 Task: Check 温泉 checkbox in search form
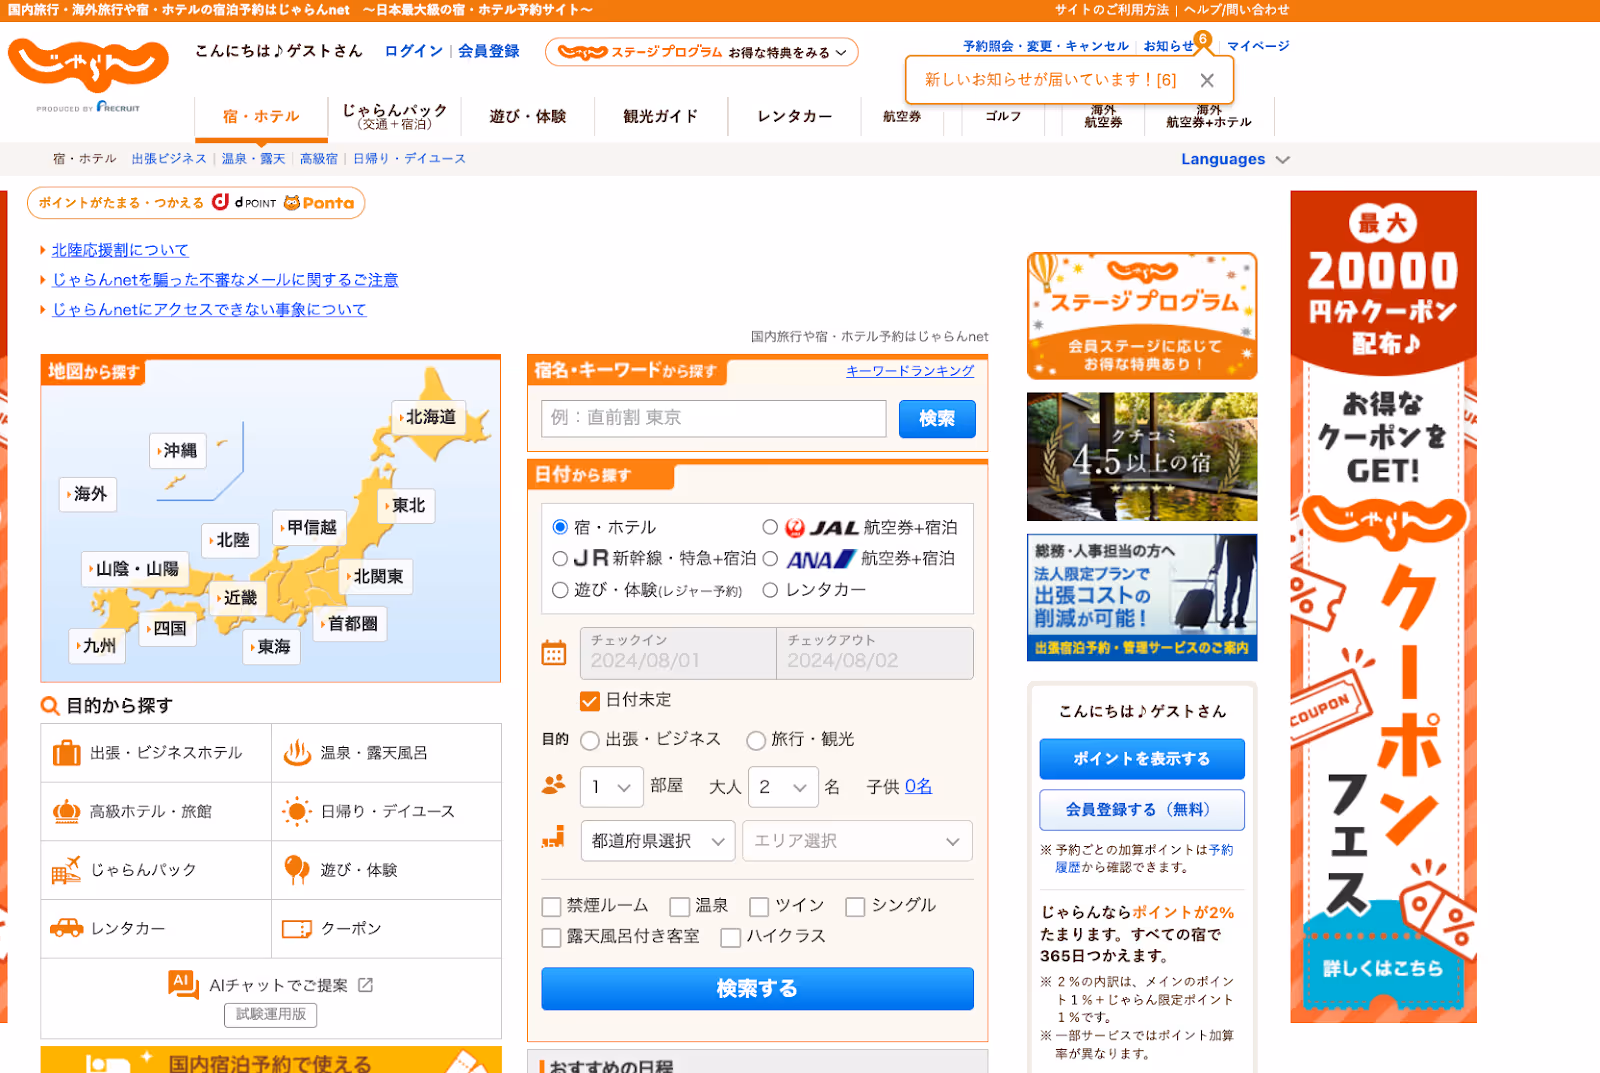(x=680, y=907)
